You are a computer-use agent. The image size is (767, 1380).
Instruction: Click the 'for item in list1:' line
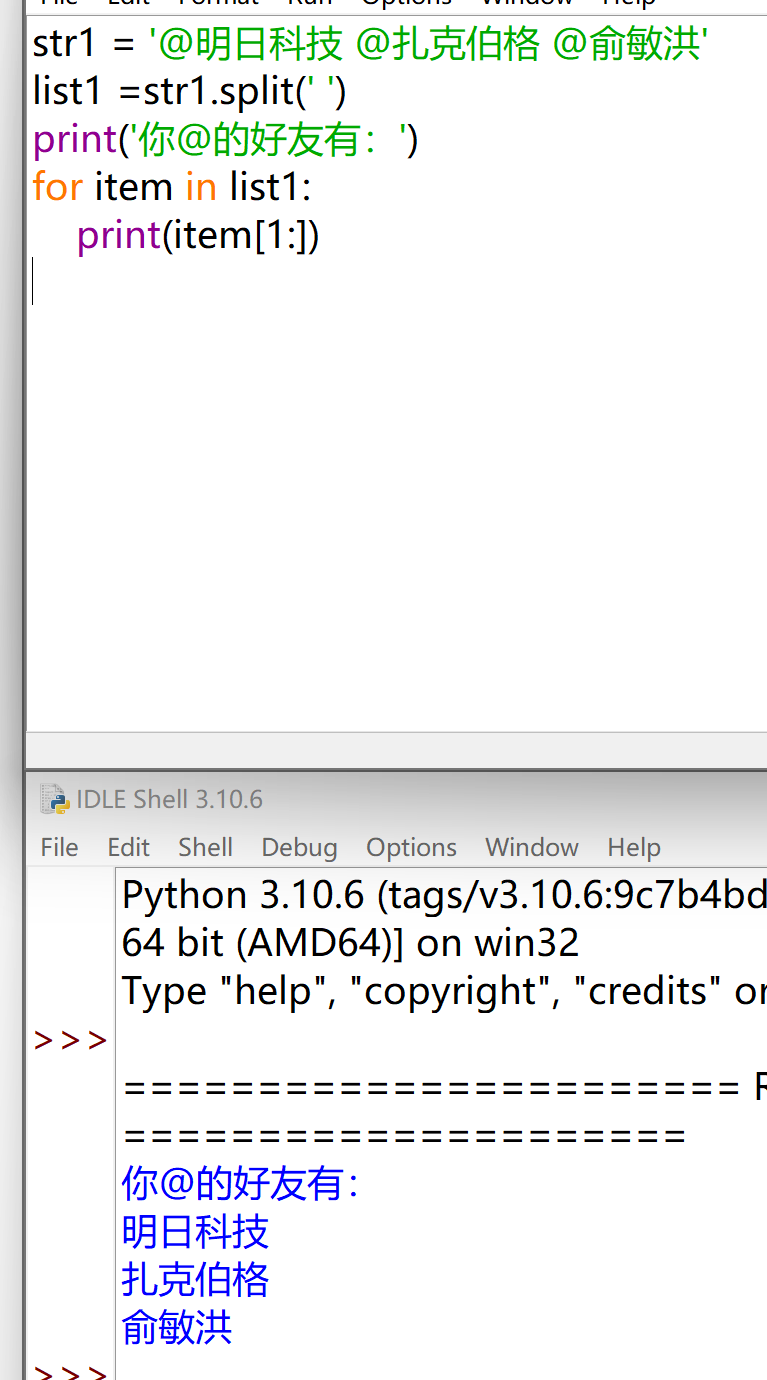point(172,187)
